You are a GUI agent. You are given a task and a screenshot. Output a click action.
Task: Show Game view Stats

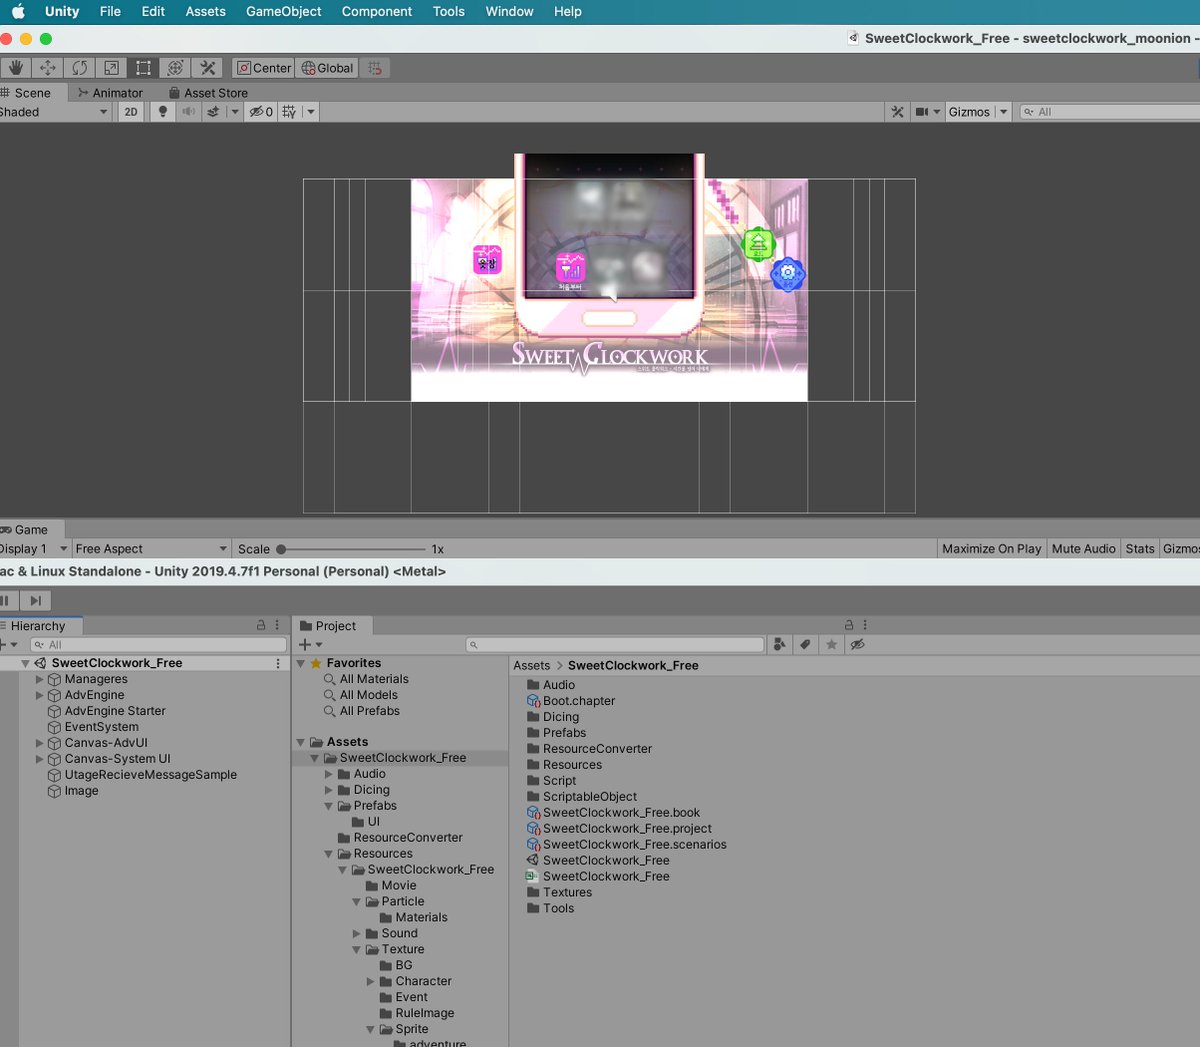tap(1140, 549)
